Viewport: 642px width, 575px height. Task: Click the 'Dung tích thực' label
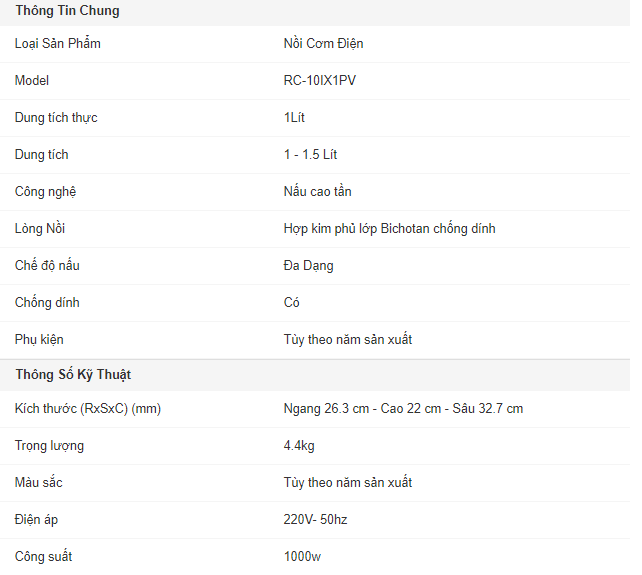click(x=56, y=118)
